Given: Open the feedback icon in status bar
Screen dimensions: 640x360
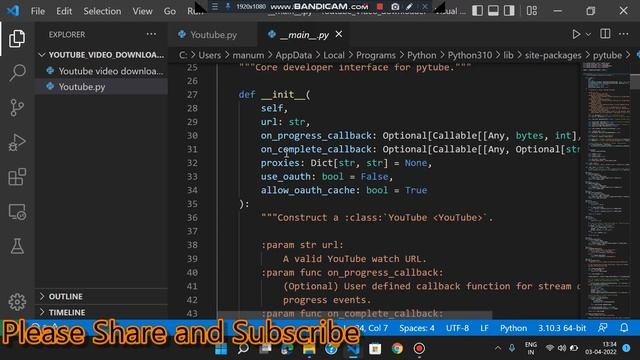Looking at the screenshot, I should [602, 328].
